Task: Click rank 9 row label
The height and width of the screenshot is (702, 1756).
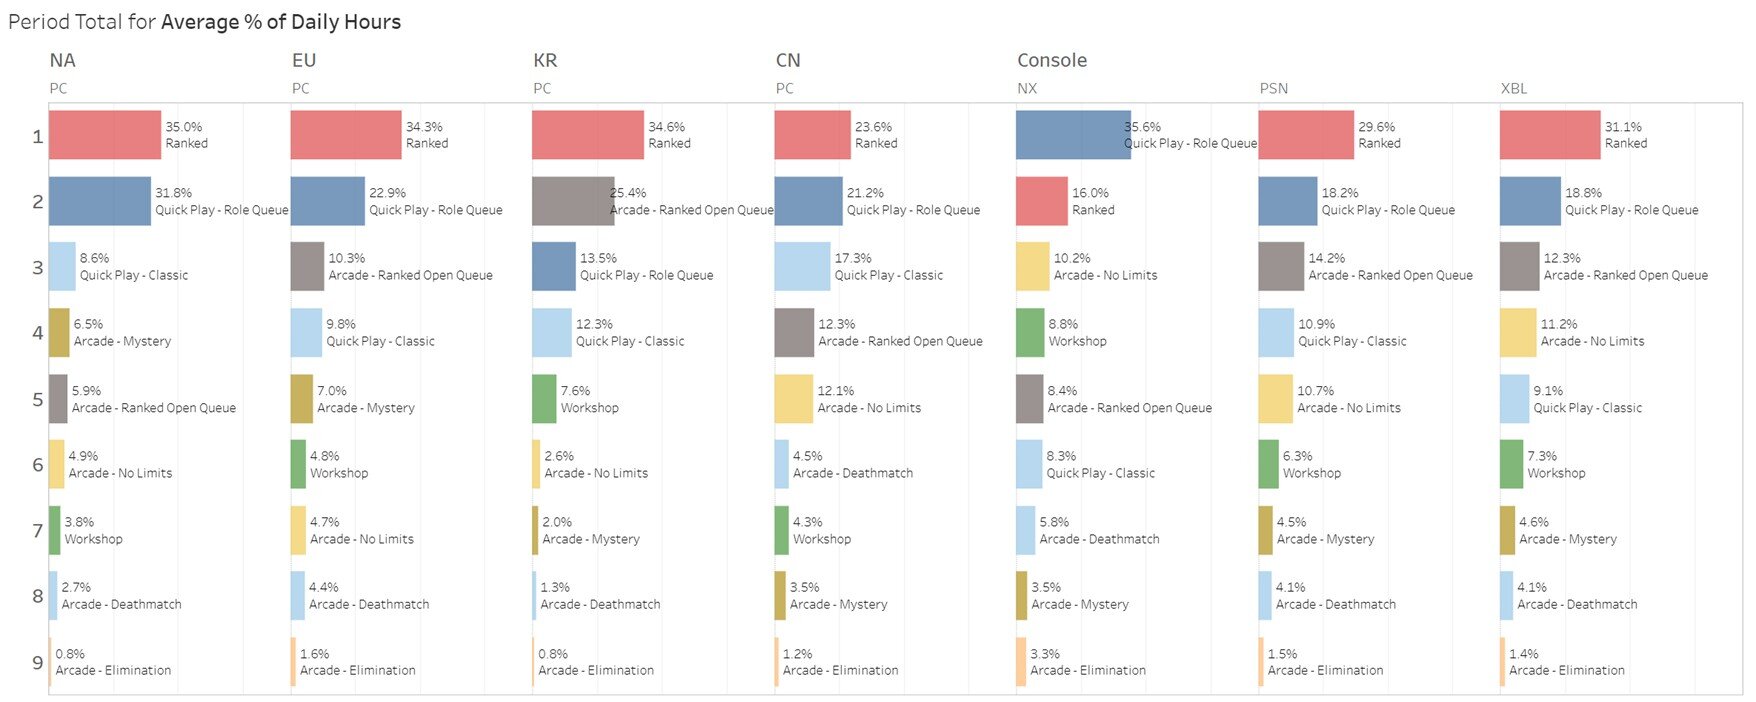Action: (x=38, y=662)
